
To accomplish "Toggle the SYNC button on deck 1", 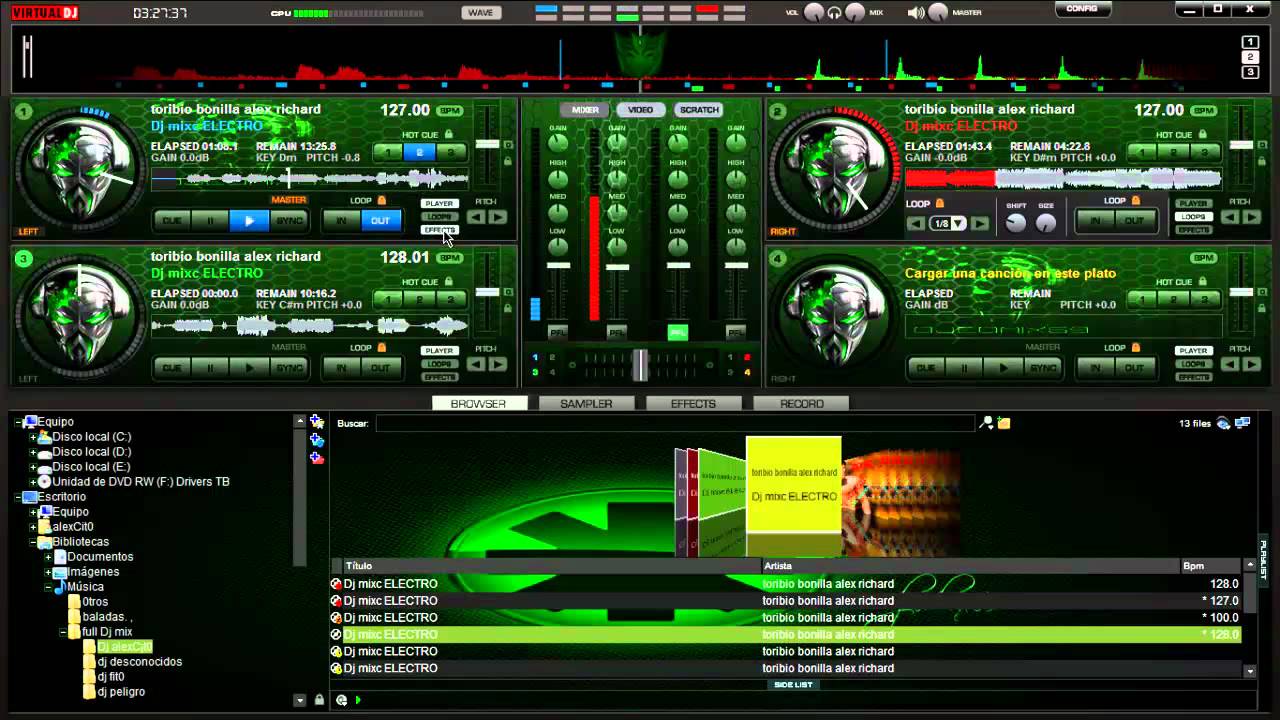I will [x=289, y=220].
